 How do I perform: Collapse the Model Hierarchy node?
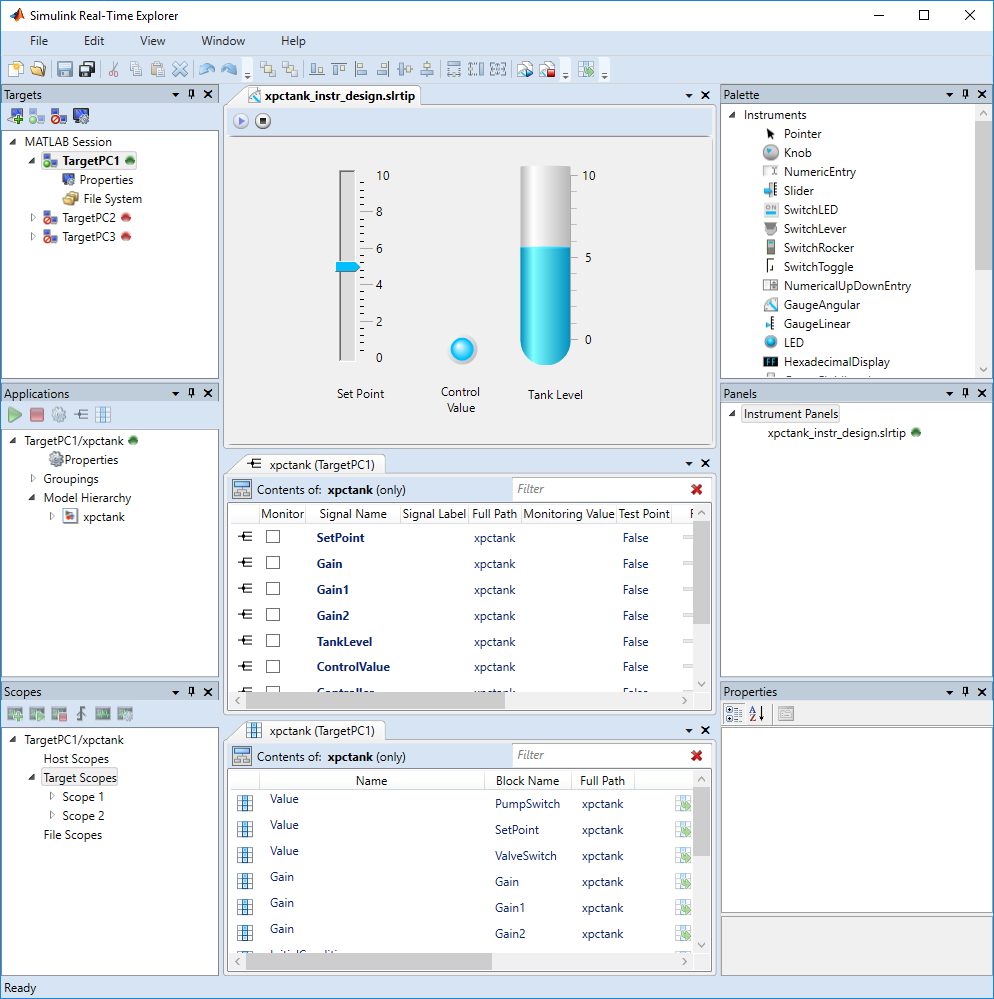tap(32, 498)
